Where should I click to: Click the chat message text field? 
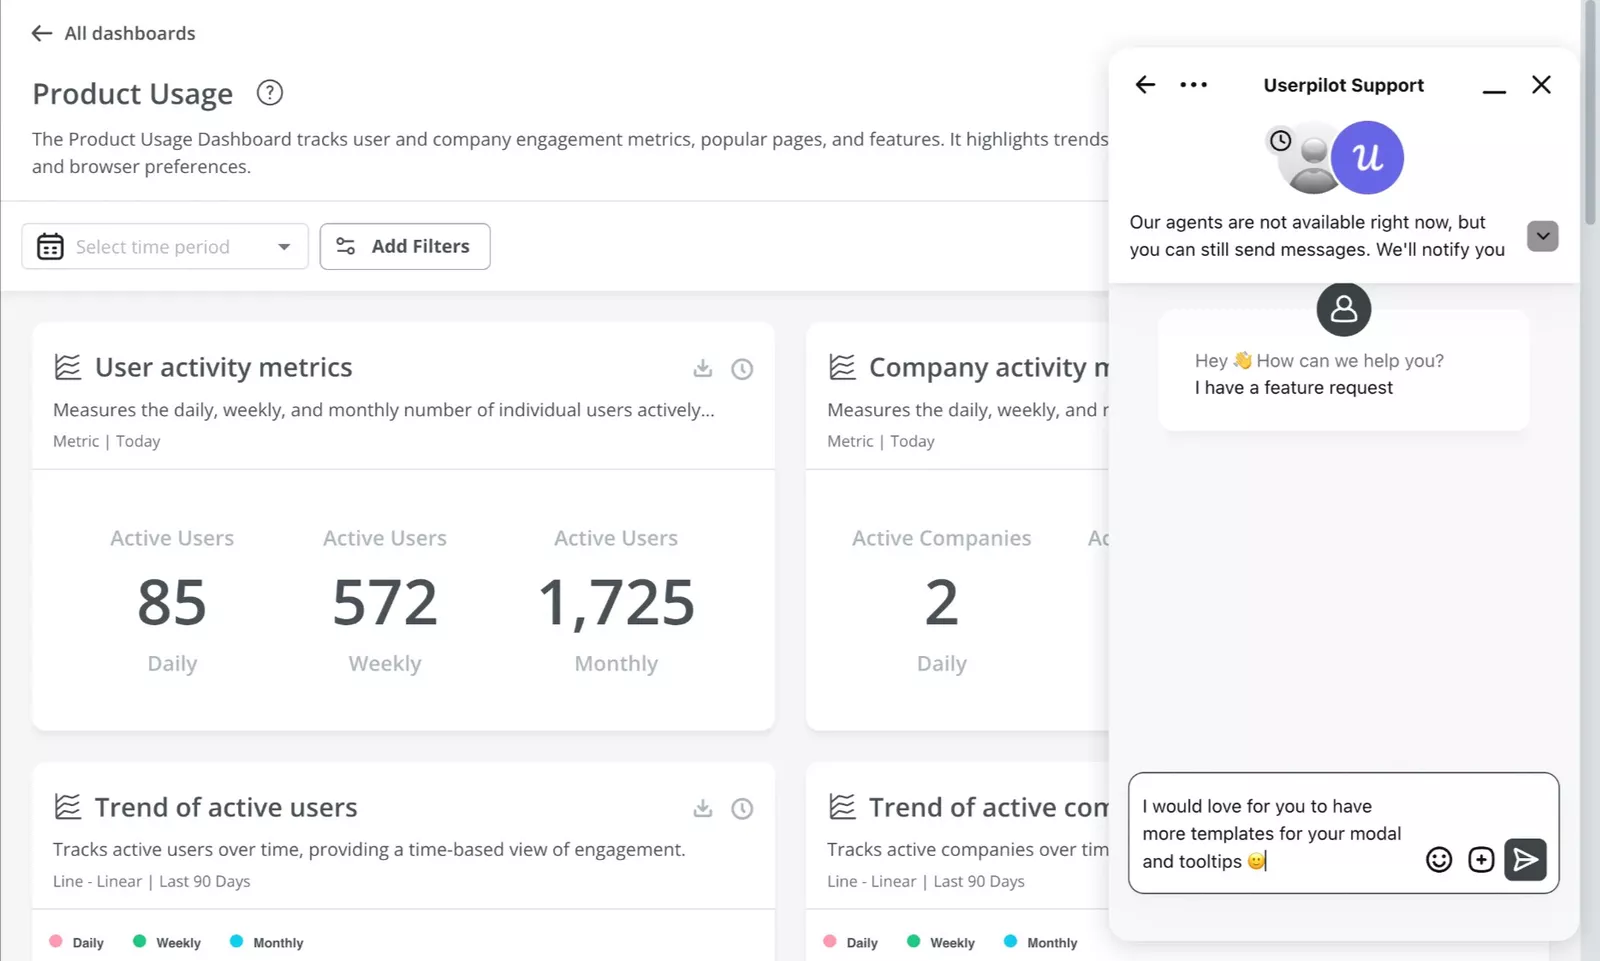pyautogui.click(x=1275, y=833)
